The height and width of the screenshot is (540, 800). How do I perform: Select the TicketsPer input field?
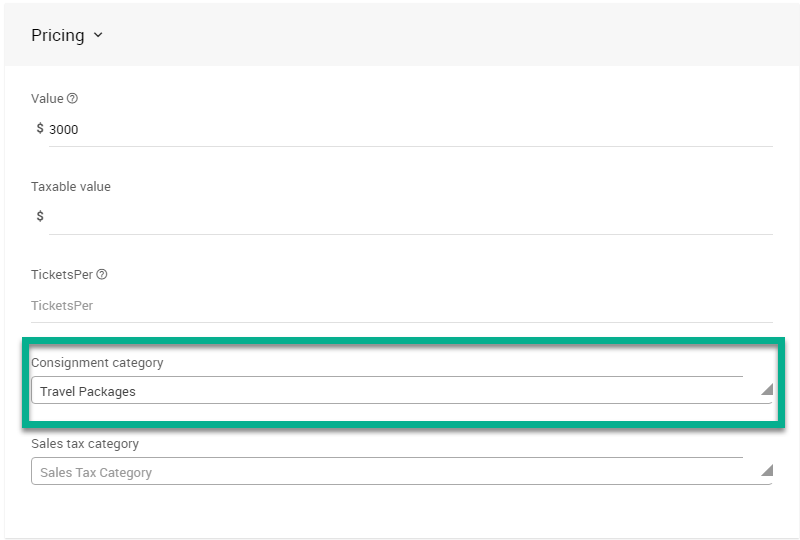click(x=400, y=305)
